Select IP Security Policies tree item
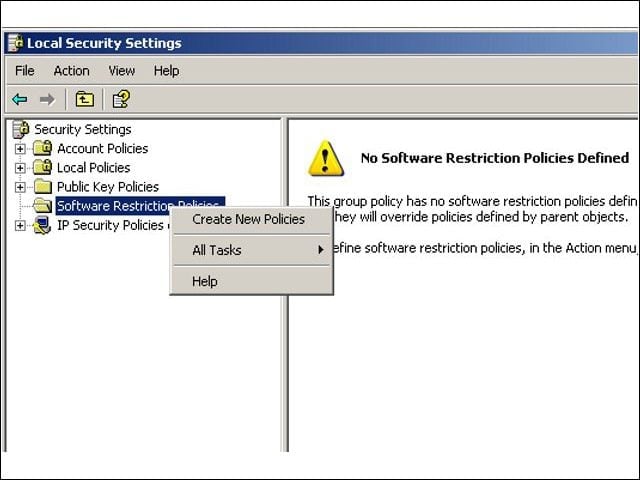 112,225
